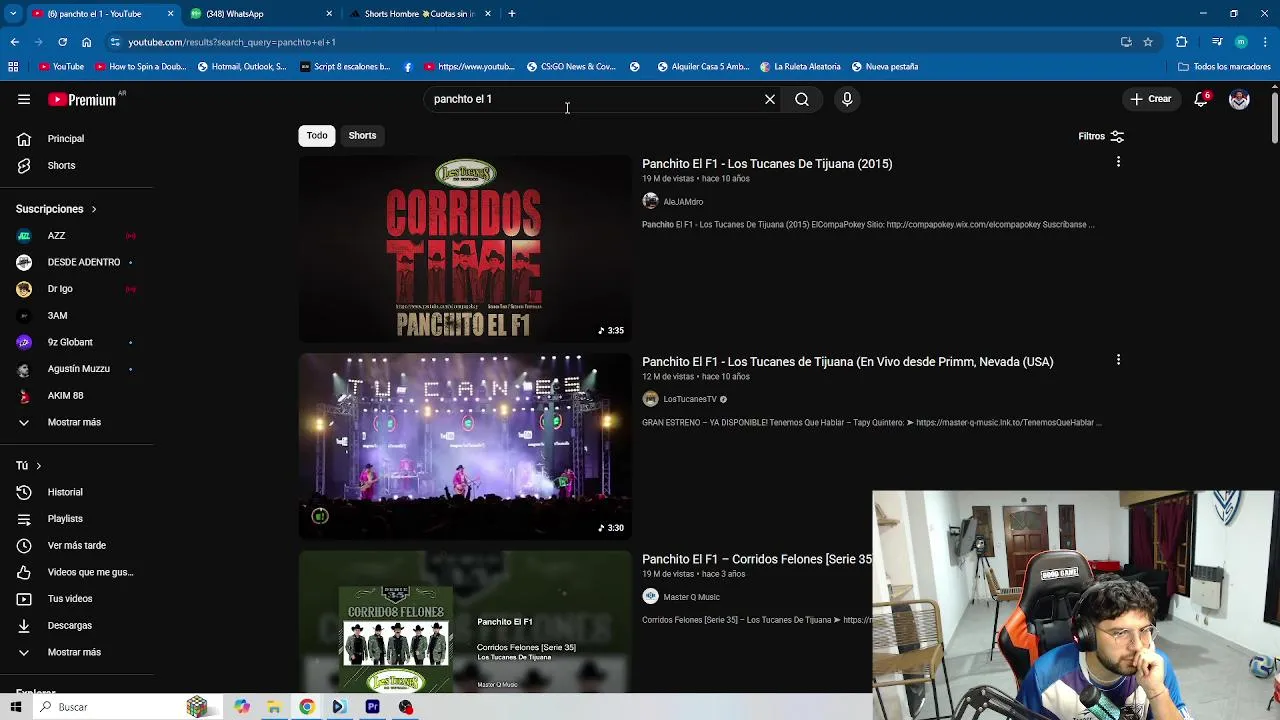Switch to the WhatsApp browser tab
1280x720 pixels.
[x=260, y=14]
